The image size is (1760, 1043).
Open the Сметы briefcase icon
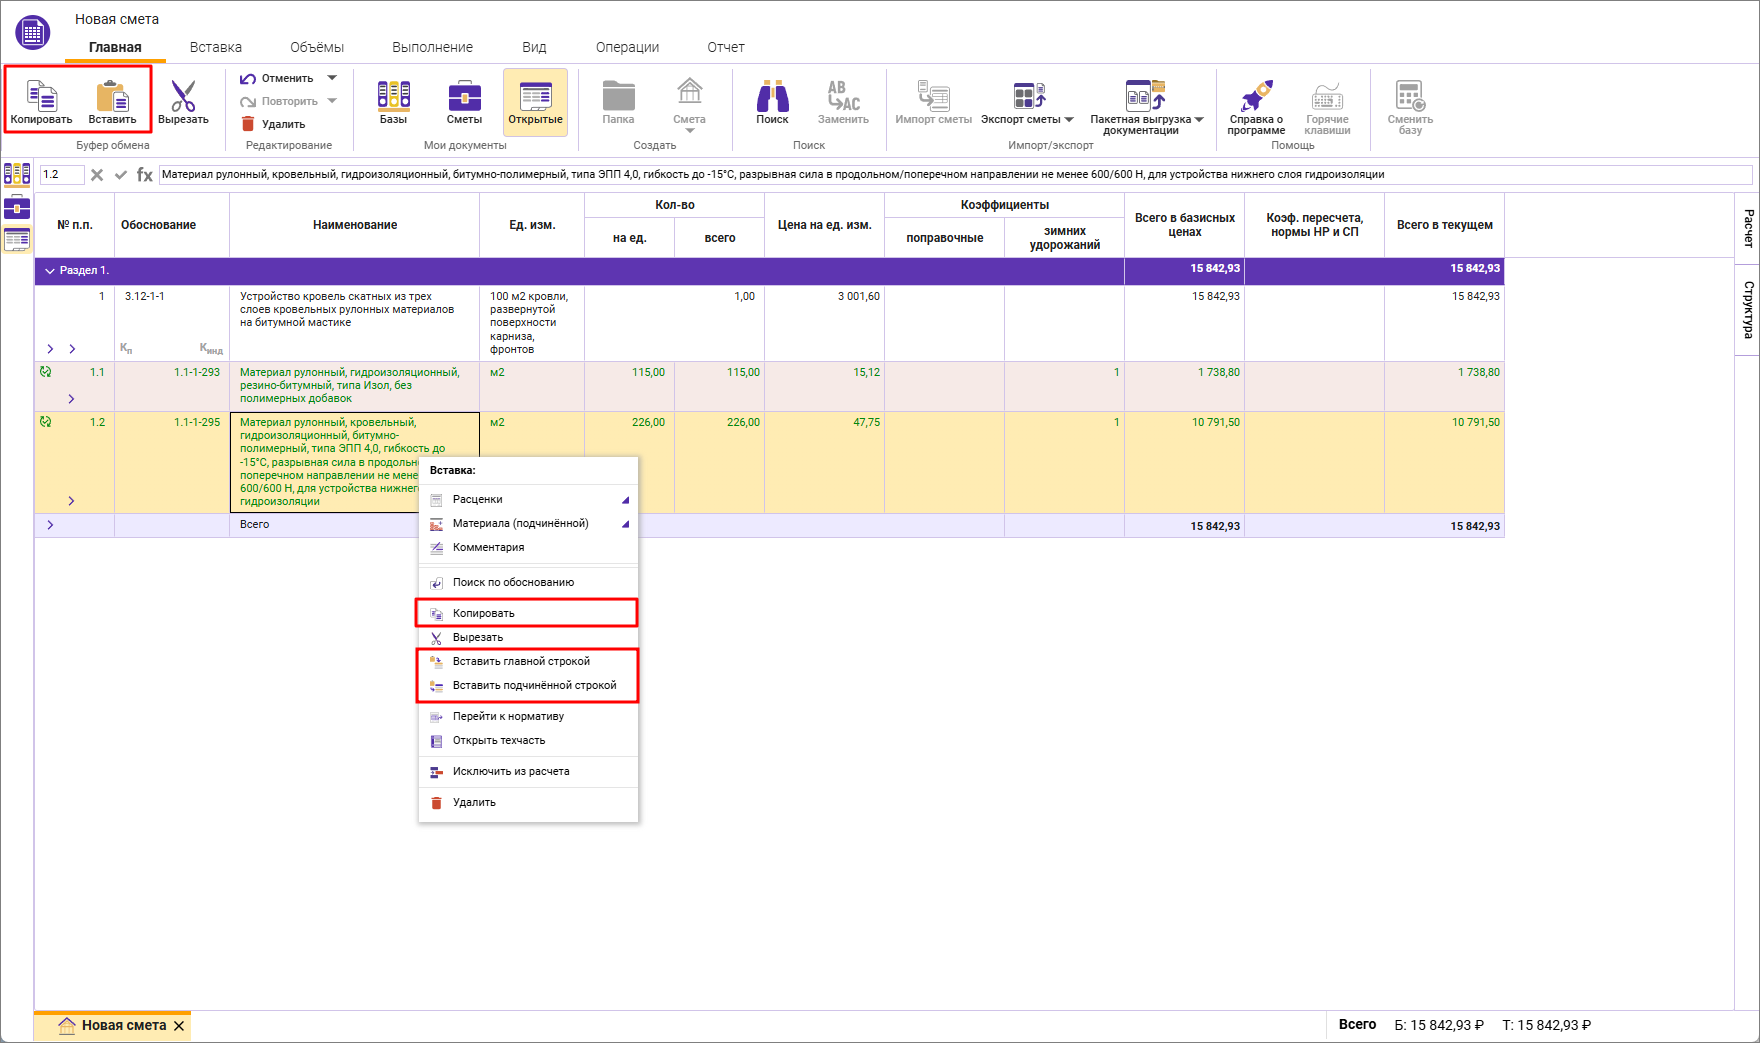(x=464, y=98)
